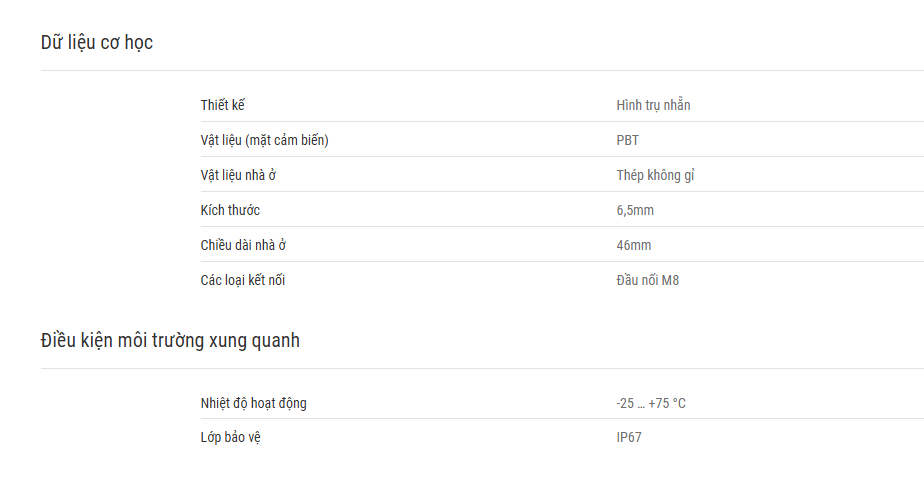Select the 'Chiều dài nhà ở' label
This screenshot has width=924, height=482.
tap(243, 245)
